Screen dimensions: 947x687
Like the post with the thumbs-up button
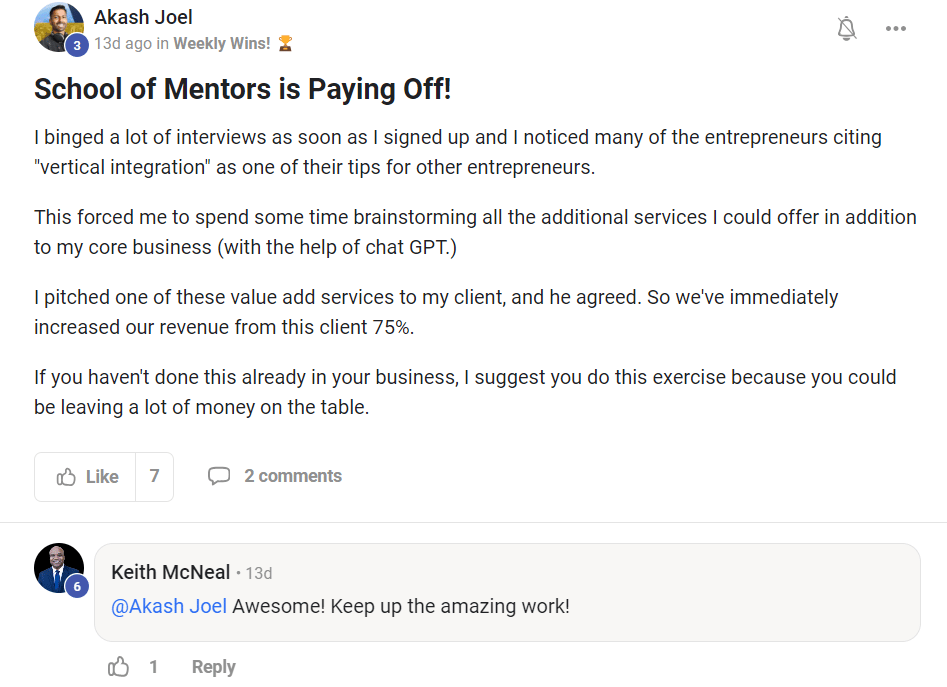88,477
